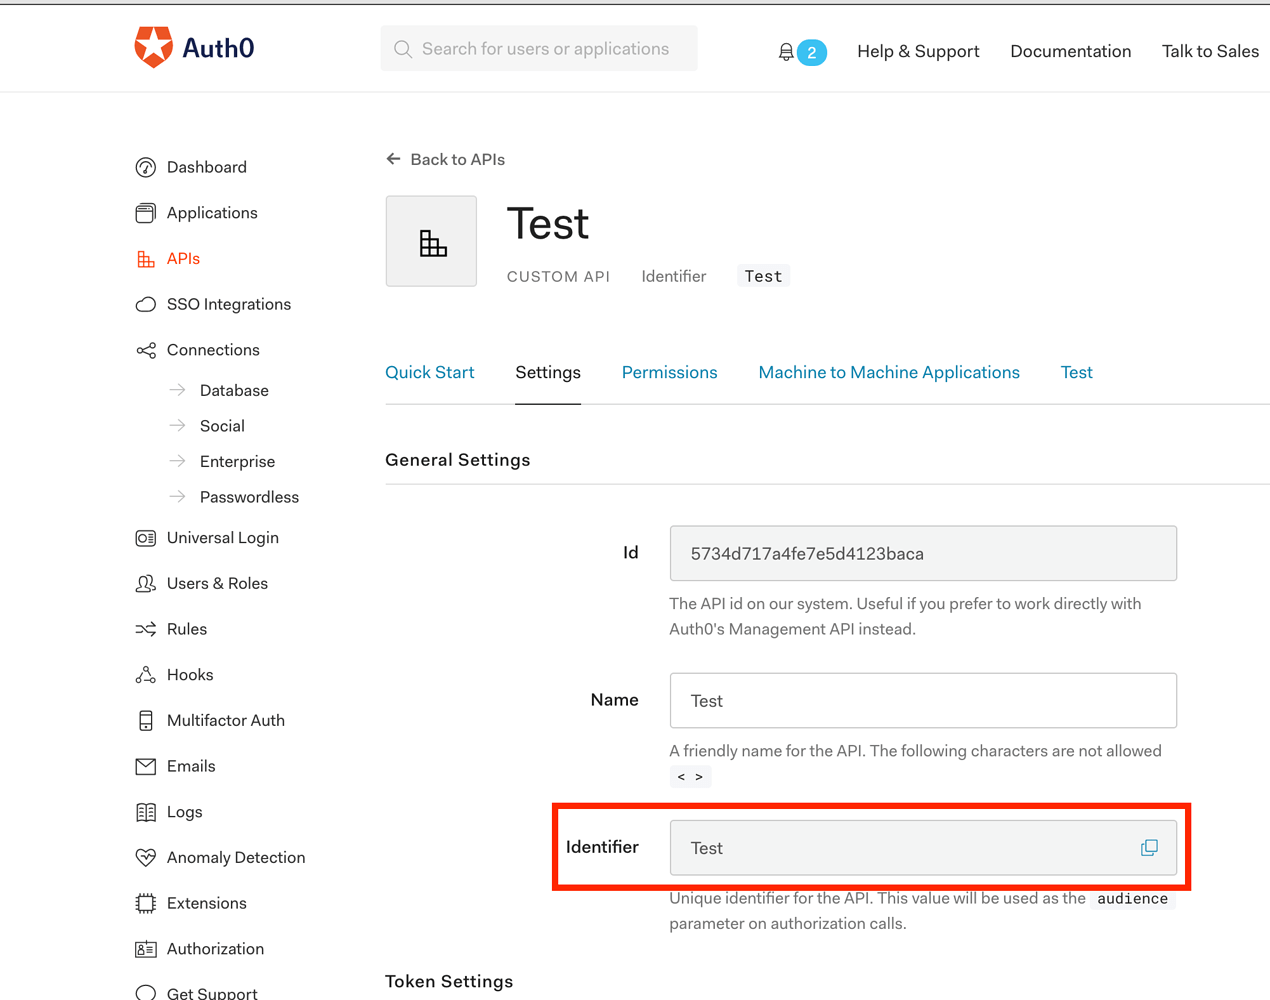
Task: Copy the Identifier value using copy icon
Action: pyautogui.click(x=1148, y=847)
